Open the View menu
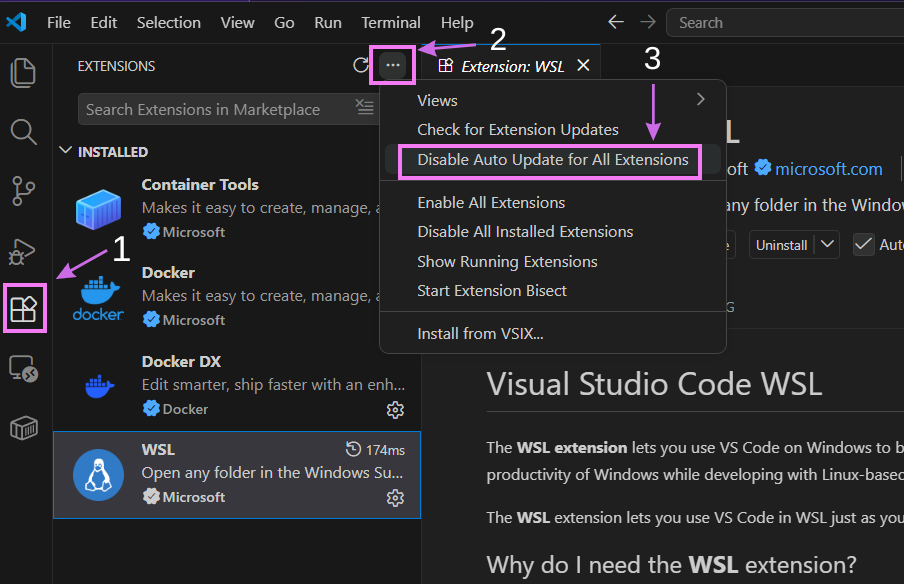 tap(238, 22)
